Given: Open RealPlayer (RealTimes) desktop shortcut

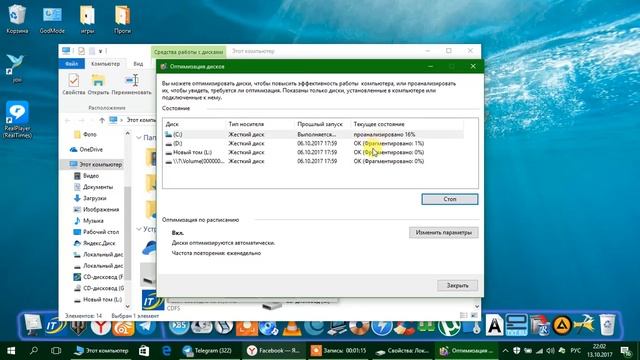Looking at the screenshot, I should (x=18, y=120).
